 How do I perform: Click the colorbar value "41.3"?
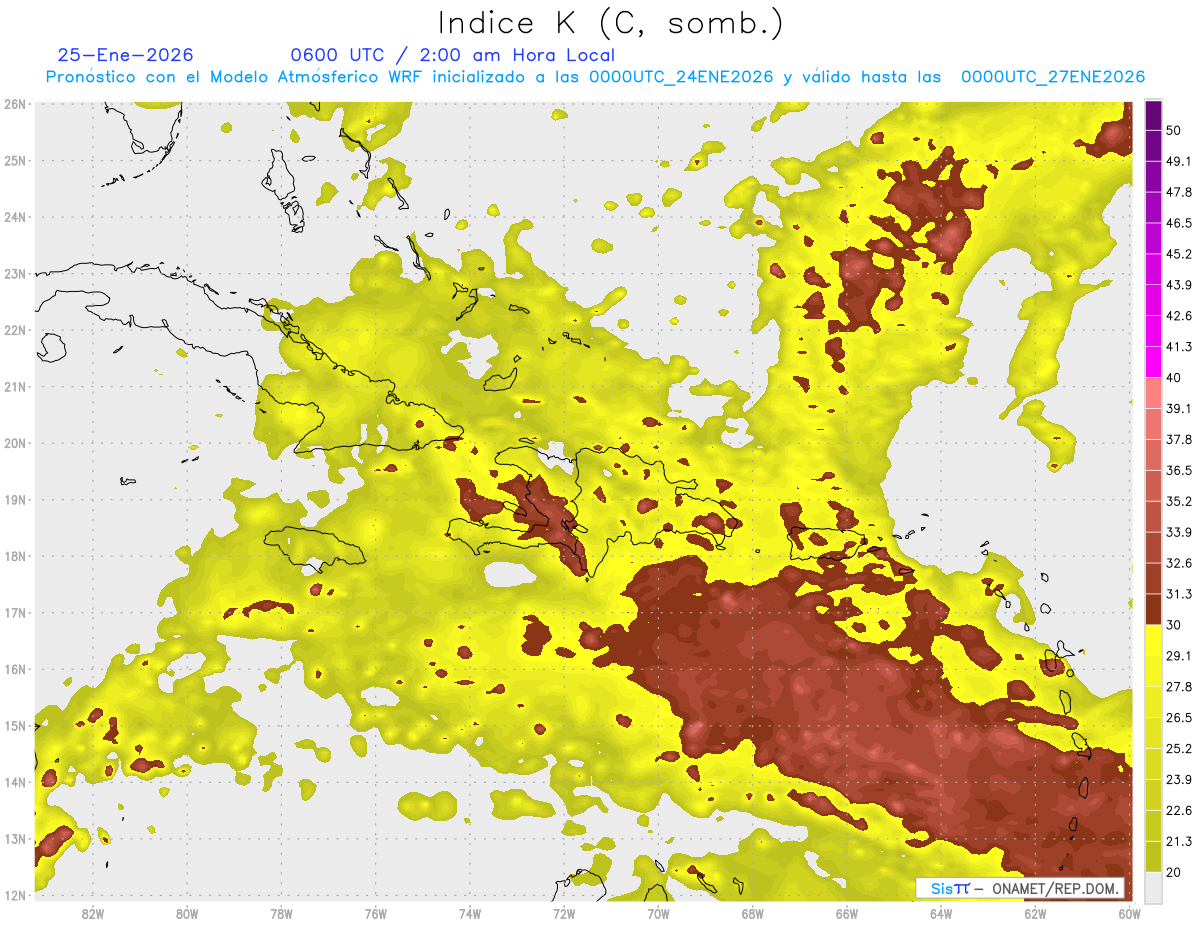(x=1179, y=347)
